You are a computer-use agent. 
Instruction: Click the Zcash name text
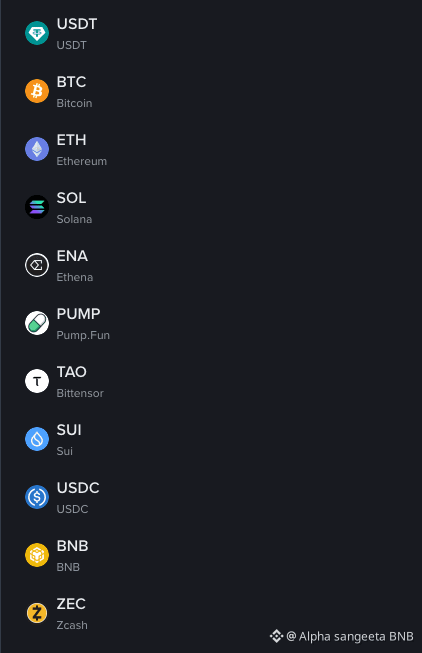click(72, 625)
